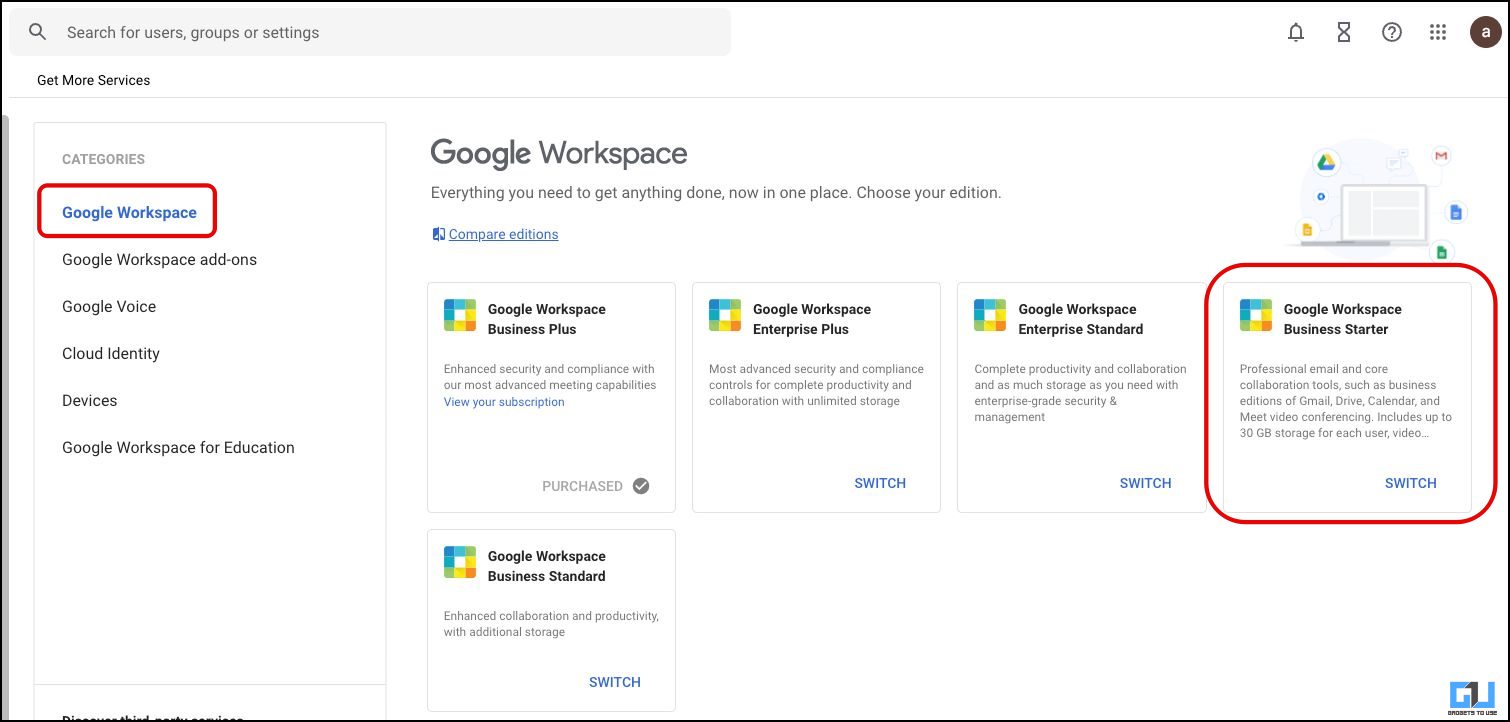
Task: Click View your subscription link
Action: 504,400
